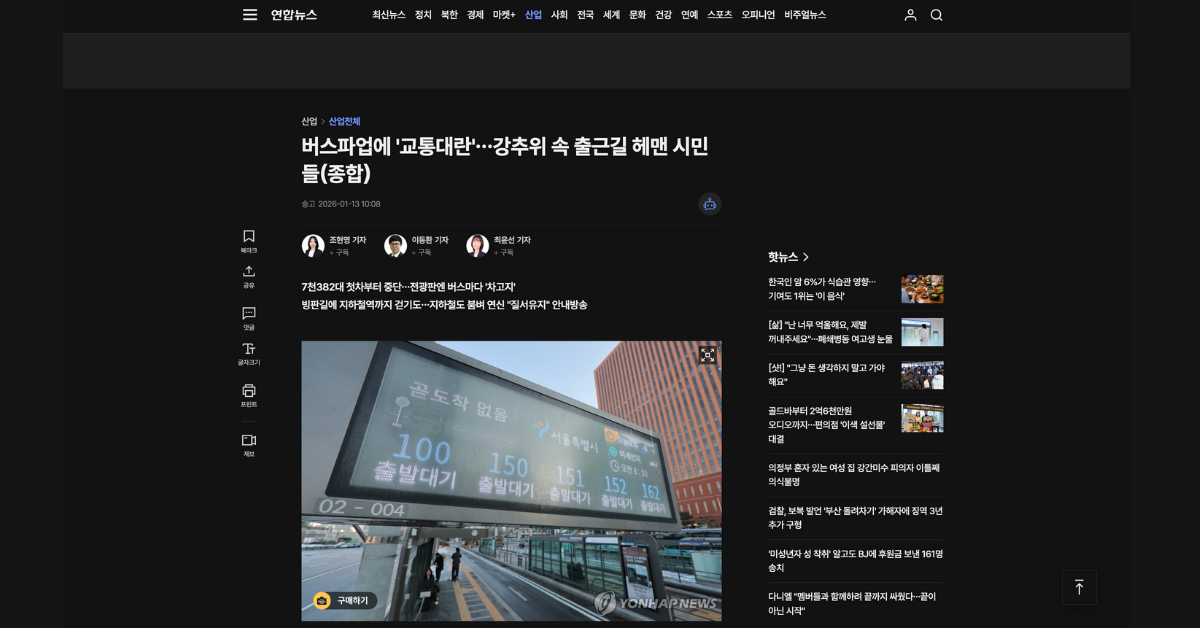The image size is (1200, 628).
Task: Expand the article photo to fullscreen
Action: 707,355
